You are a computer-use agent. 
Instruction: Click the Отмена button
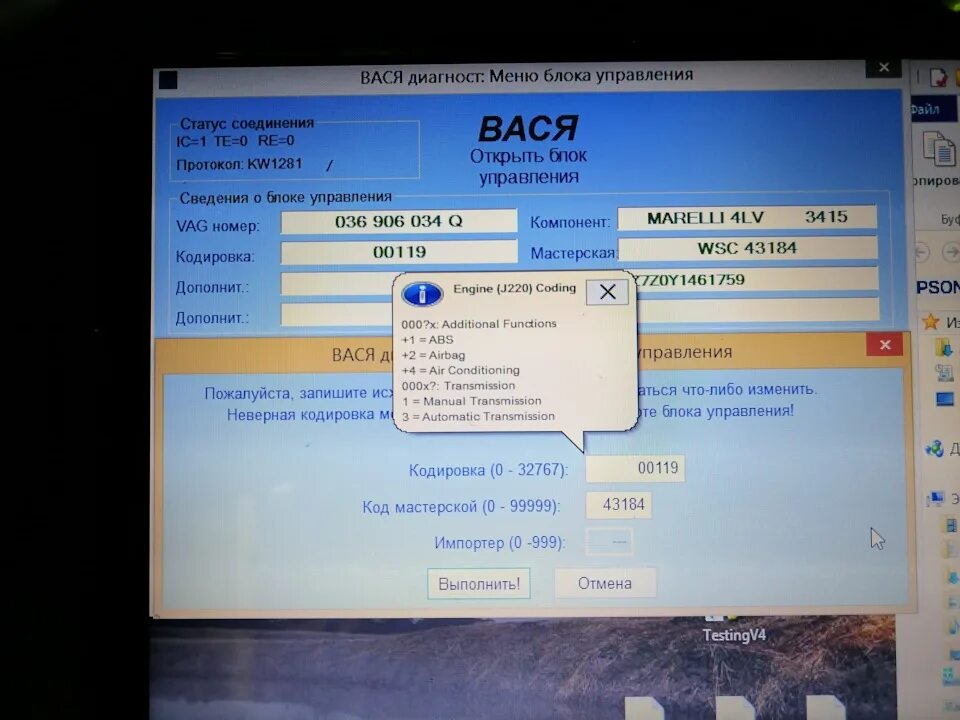605,583
